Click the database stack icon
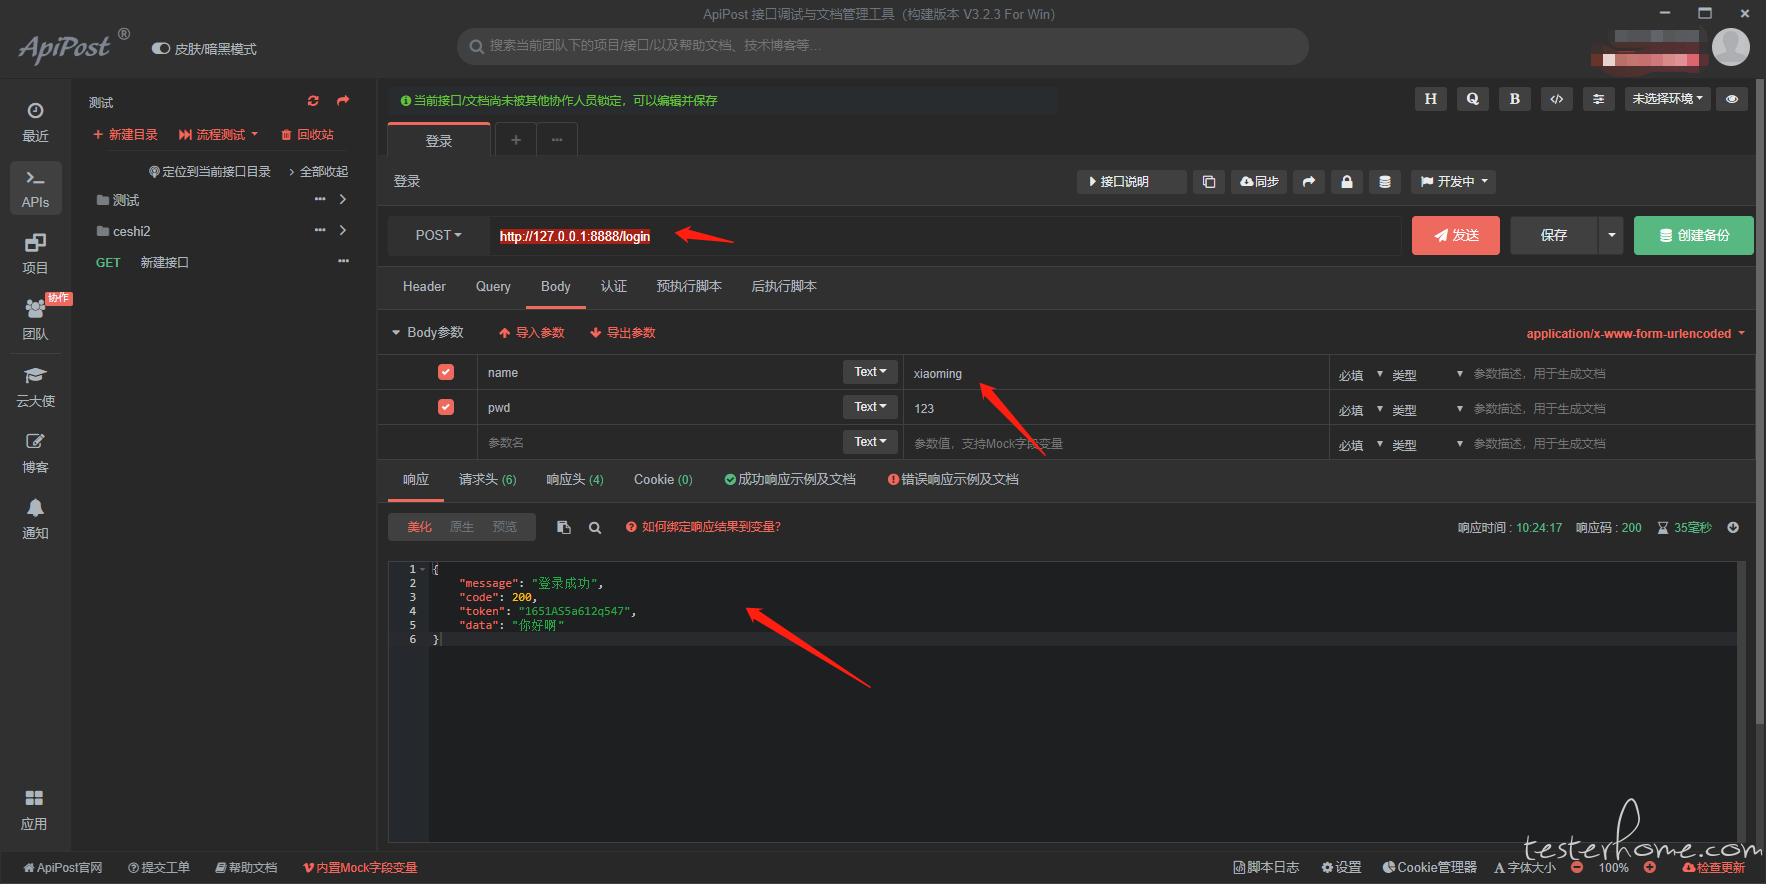 (x=1385, y=182)
